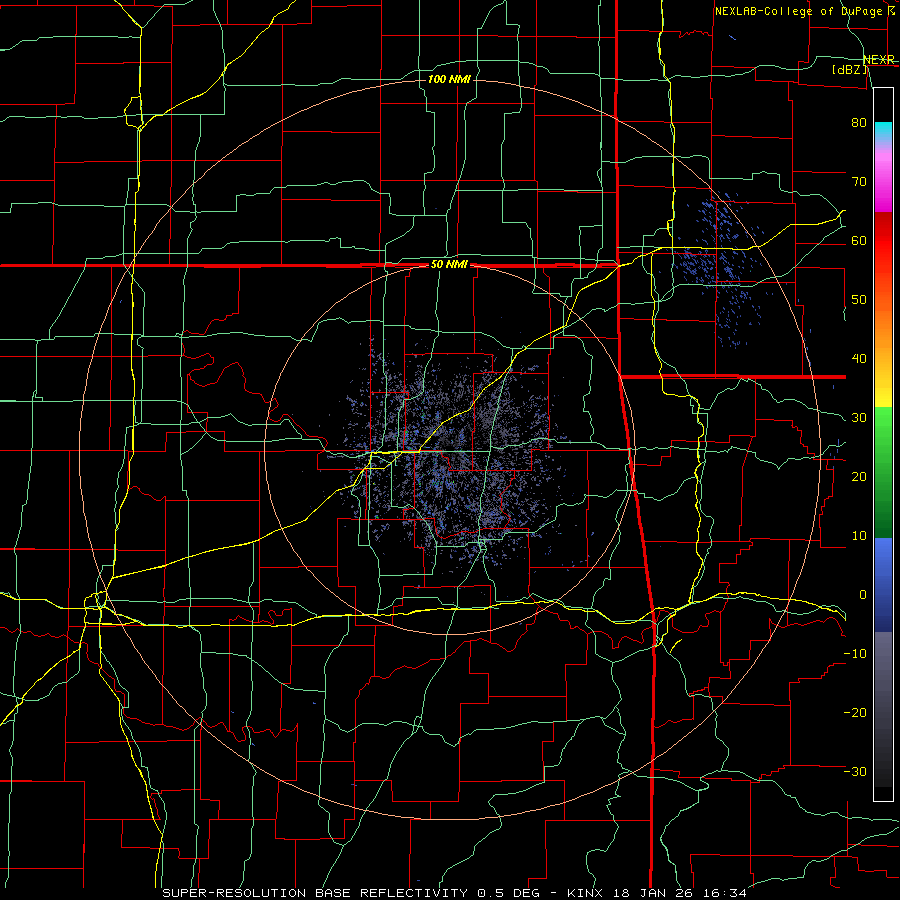This screenshot has width=900, height=900.
Task: Click the -30 dBZ scale value
Action: click(855, 772)
